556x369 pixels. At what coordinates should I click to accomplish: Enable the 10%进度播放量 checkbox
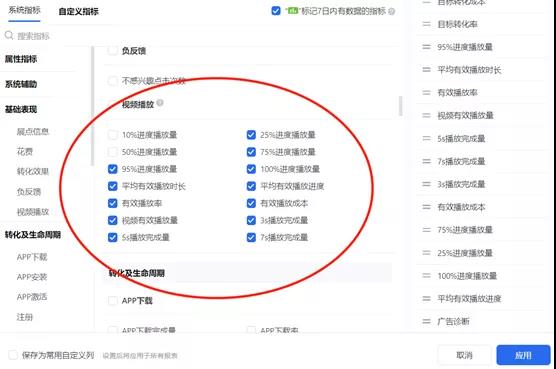pyautogui.click(x=113, y=135)
